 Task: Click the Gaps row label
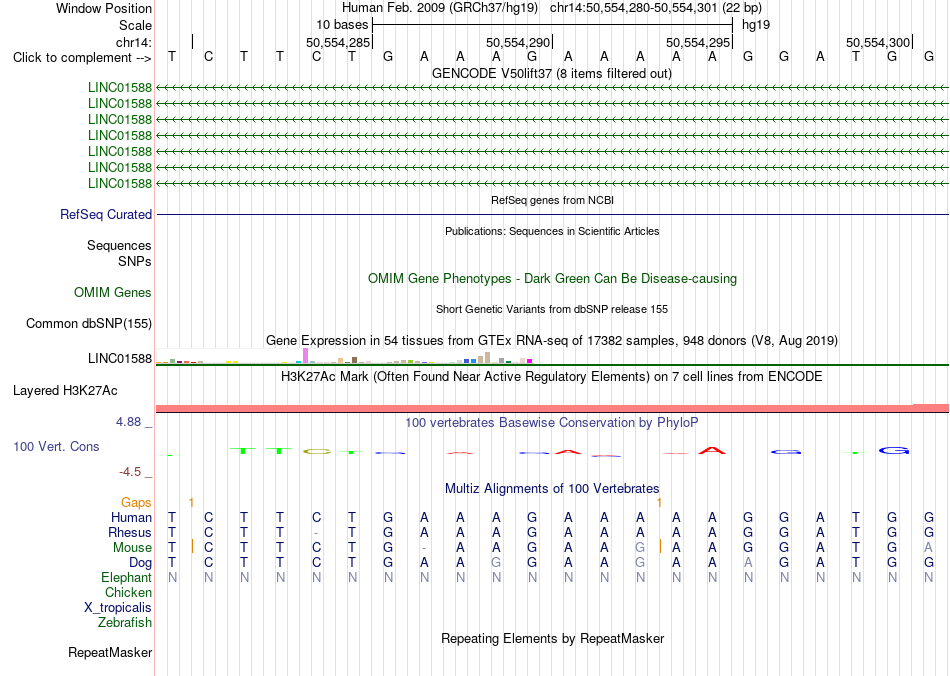[x=136, y=502]
